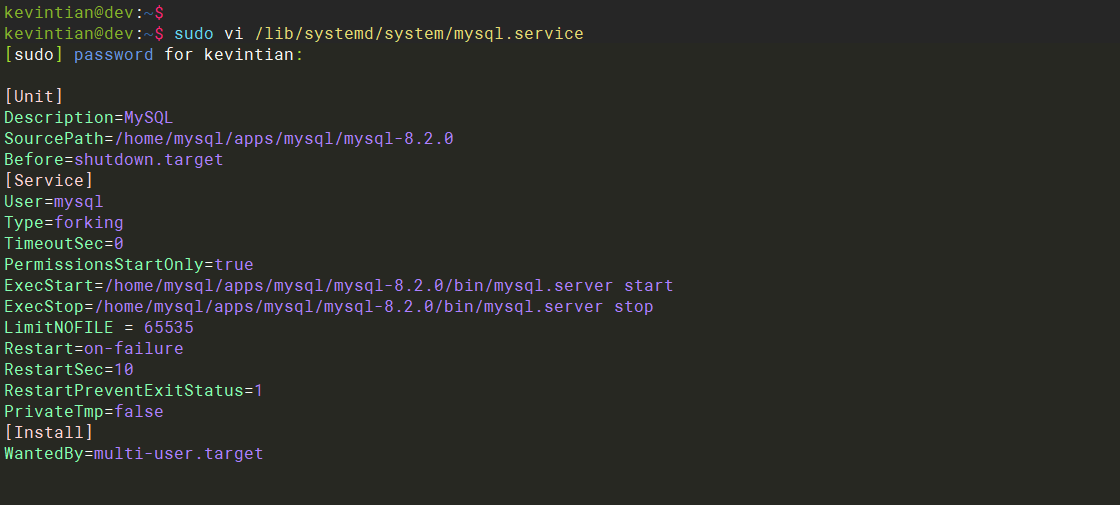1120x505 pixels.
Task: Click the ExecStop command line
Action: click(328, 306)
